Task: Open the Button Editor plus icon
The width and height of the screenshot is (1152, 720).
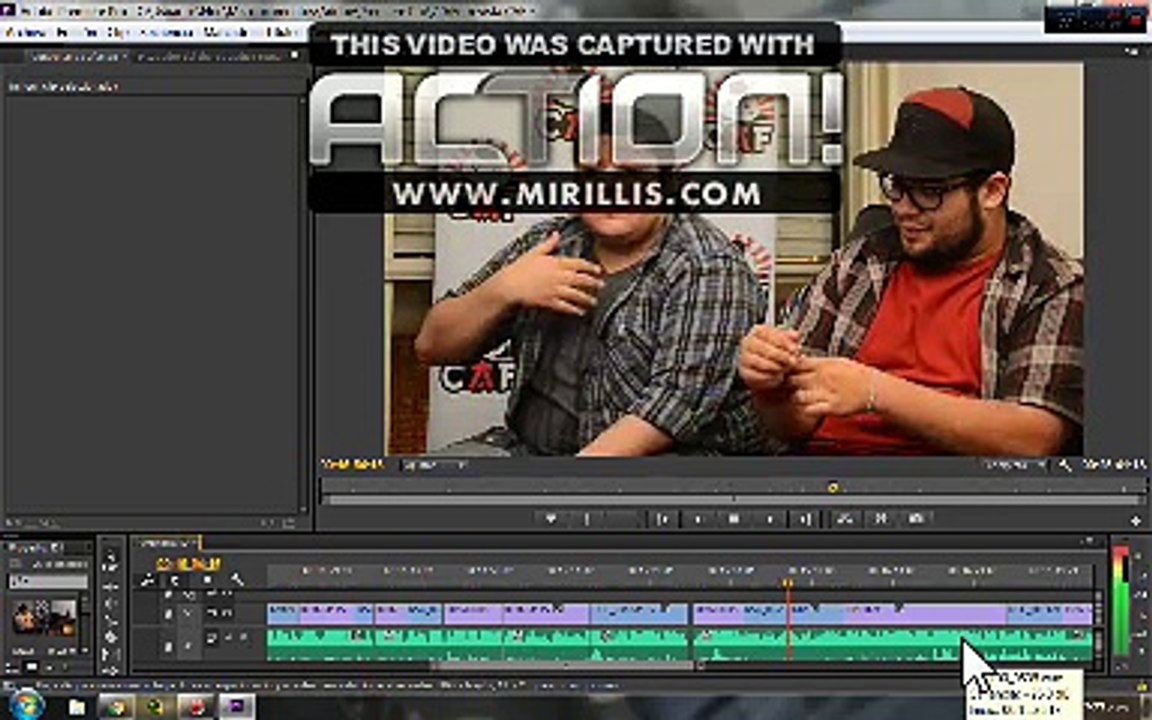Action: [x=1137, y=520]
